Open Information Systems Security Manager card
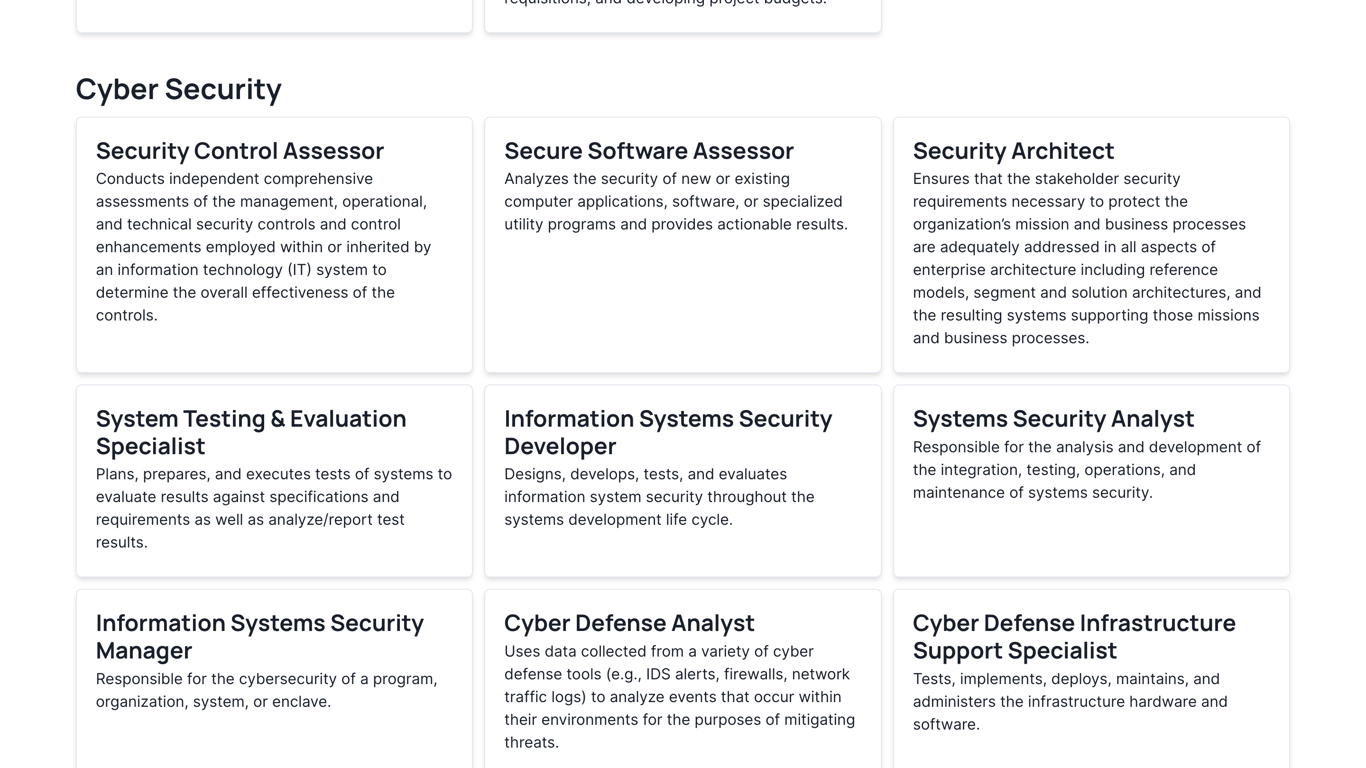 point(274,679)
